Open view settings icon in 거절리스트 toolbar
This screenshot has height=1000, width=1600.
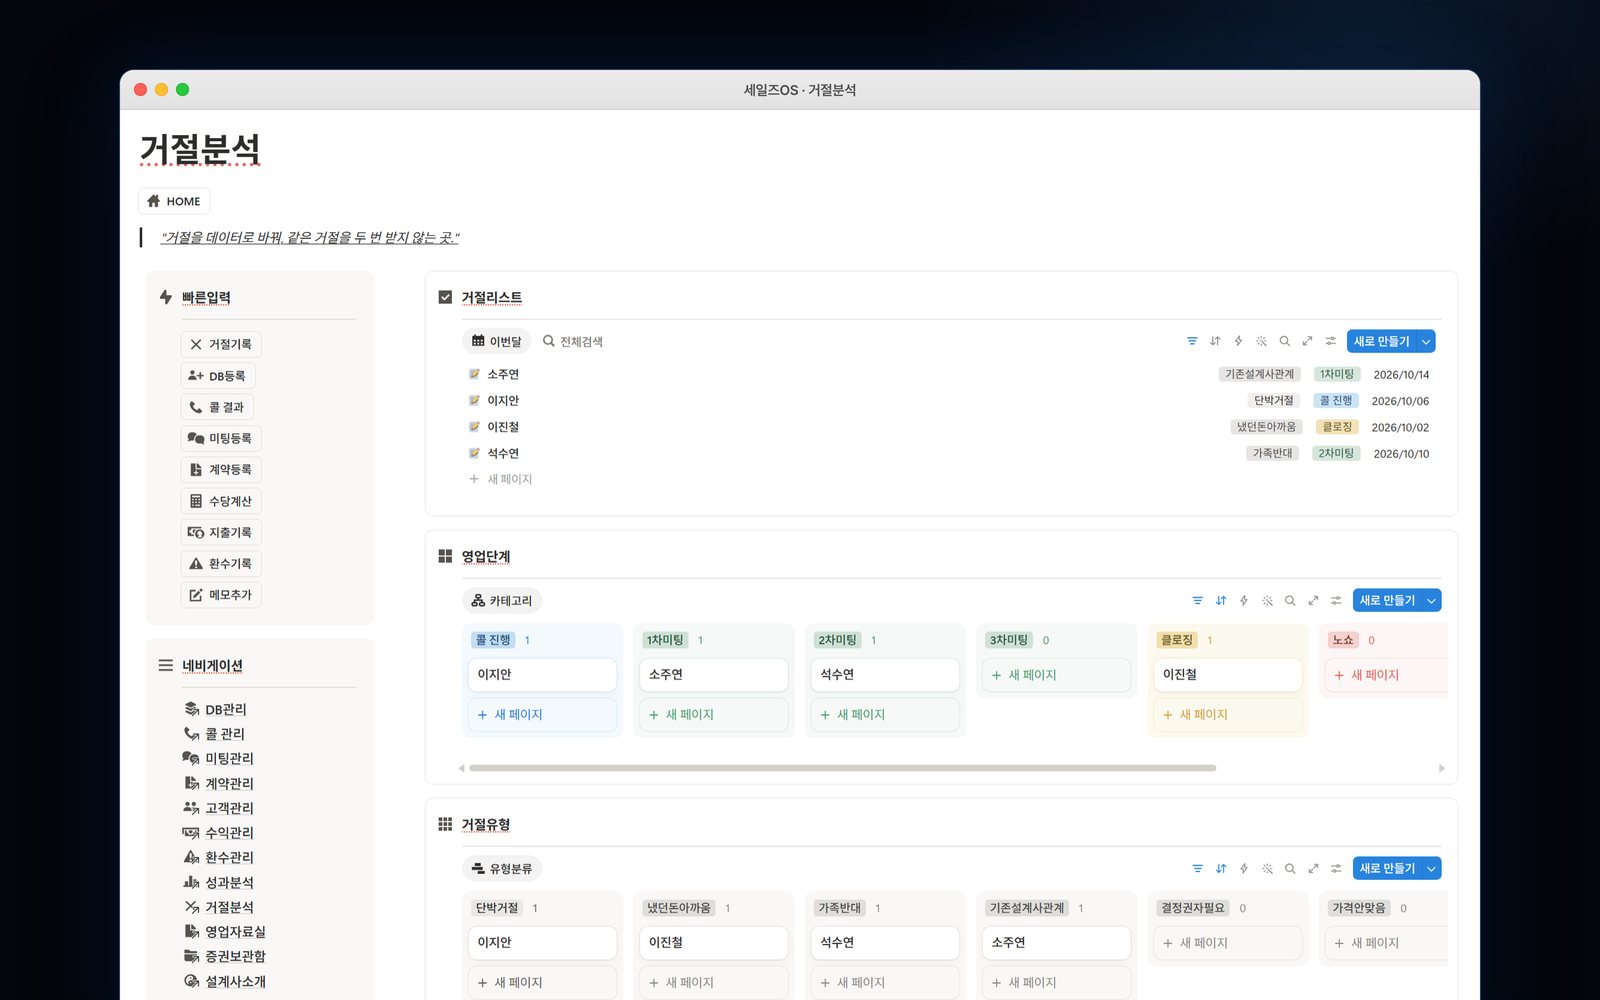click(1330, 341)
